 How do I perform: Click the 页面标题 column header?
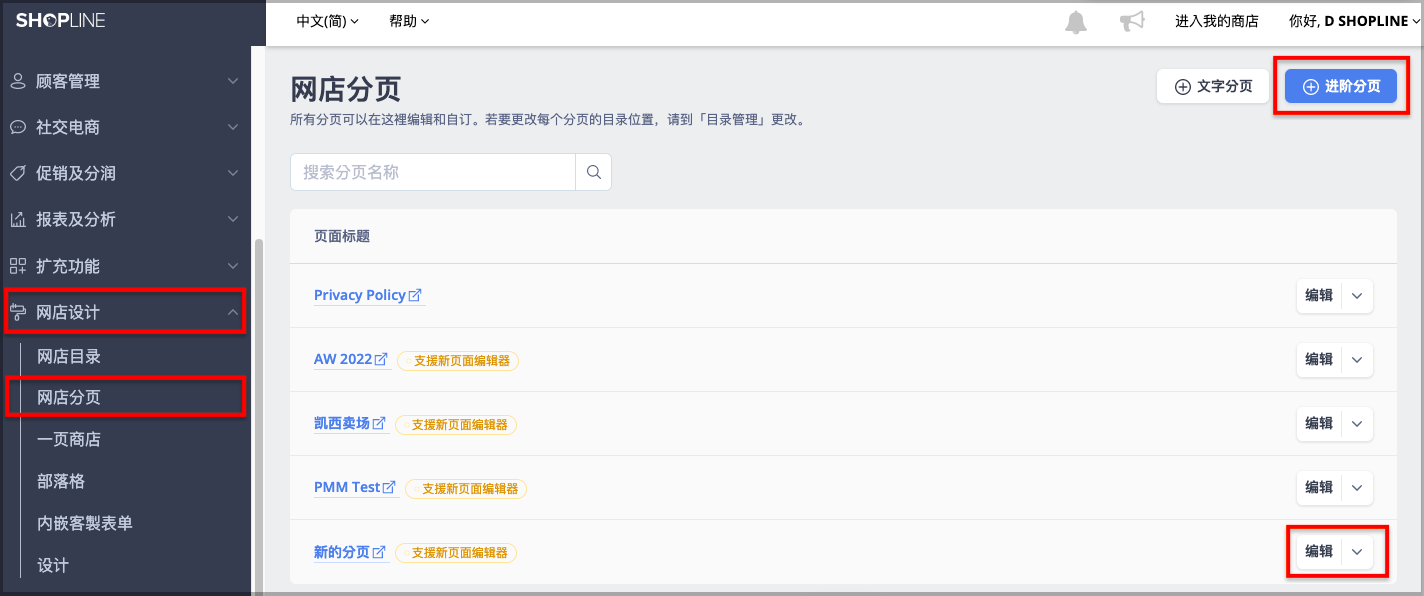(x=342, y=236)
